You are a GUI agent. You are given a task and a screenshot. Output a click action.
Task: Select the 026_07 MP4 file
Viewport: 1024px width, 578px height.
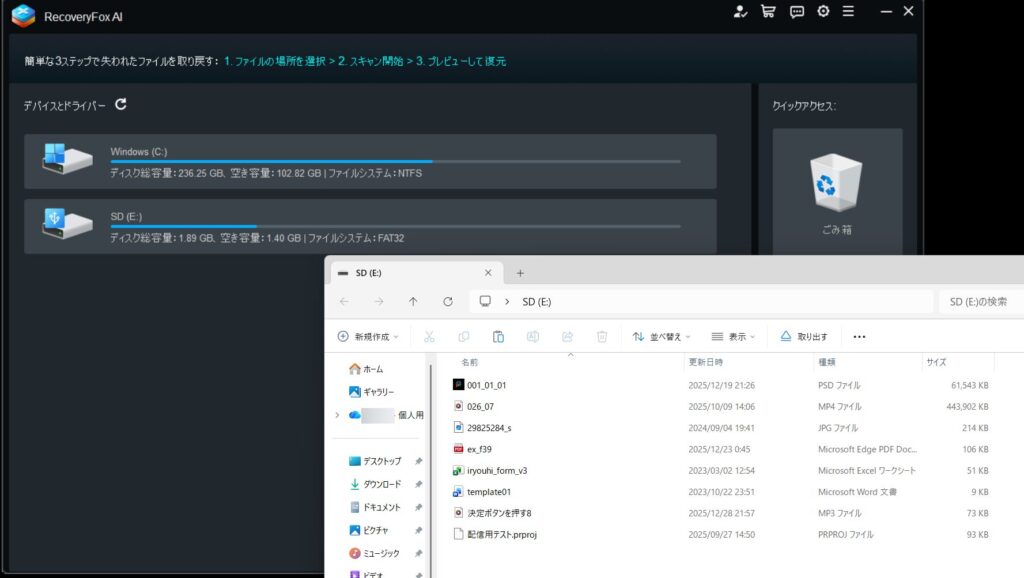point(480,407)
